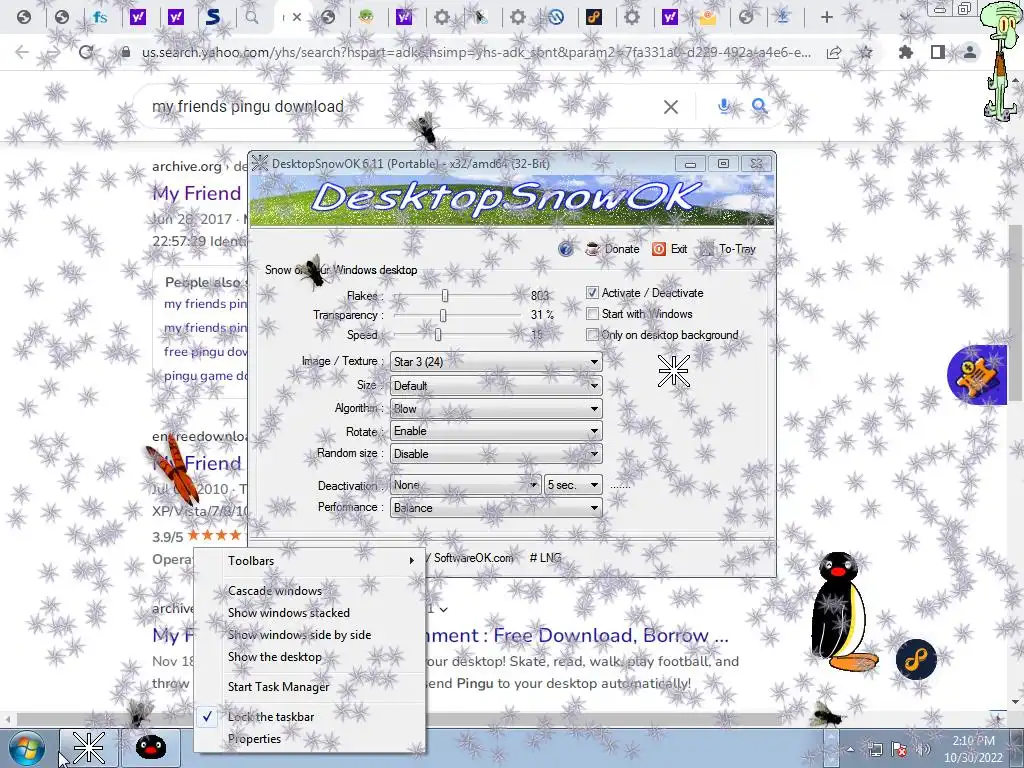1024x768 pixels.
Task: Click the share page icon in address bar
Action: (834, 52)
